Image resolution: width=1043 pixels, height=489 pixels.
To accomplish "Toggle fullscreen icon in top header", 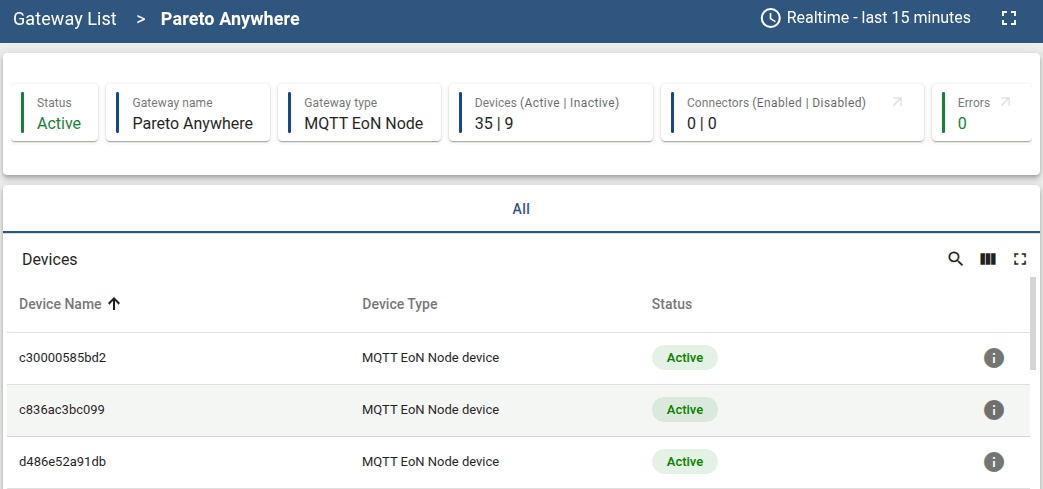I will (x=1009, y=18).
